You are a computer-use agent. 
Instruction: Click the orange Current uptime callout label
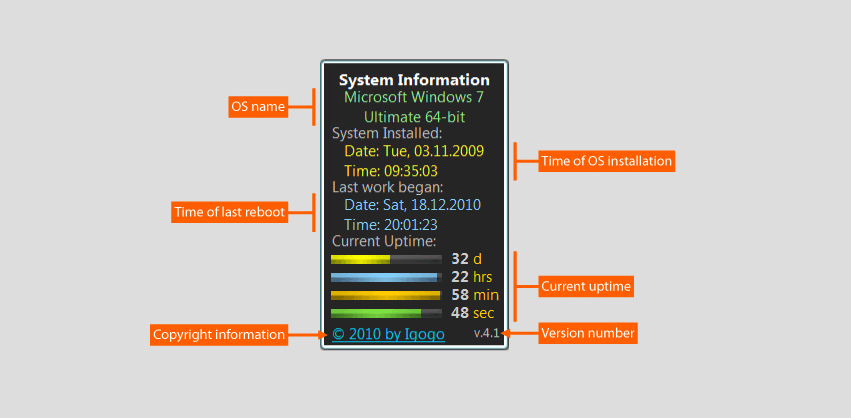(586, 287)
